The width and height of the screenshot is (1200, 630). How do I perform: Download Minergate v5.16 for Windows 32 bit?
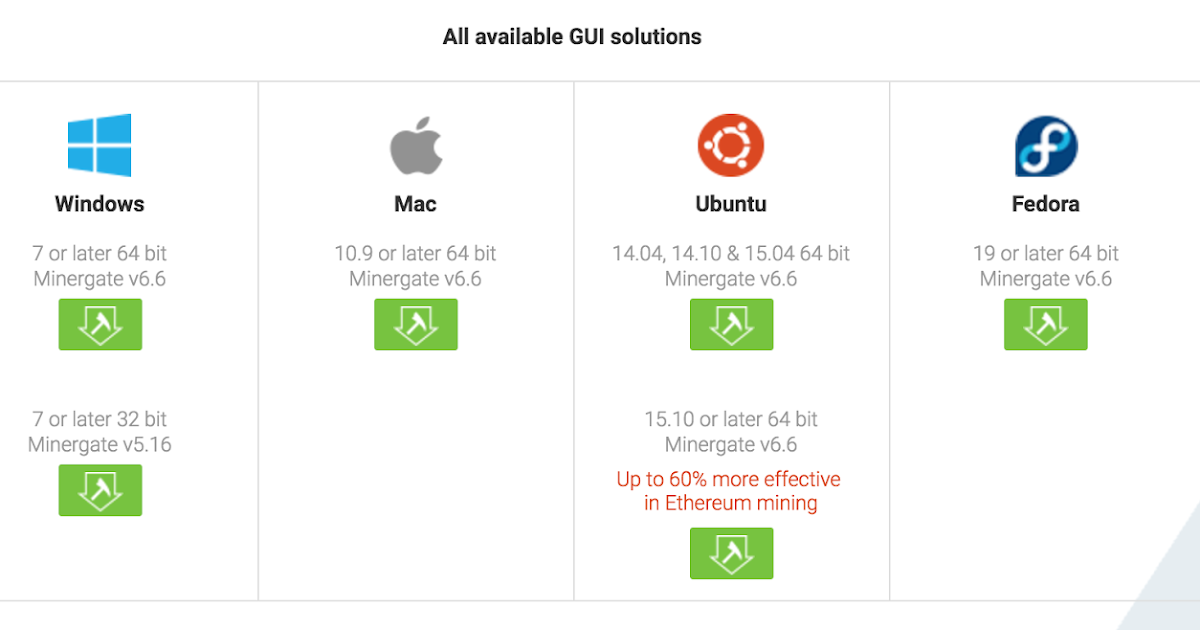[x=100, y=490]
